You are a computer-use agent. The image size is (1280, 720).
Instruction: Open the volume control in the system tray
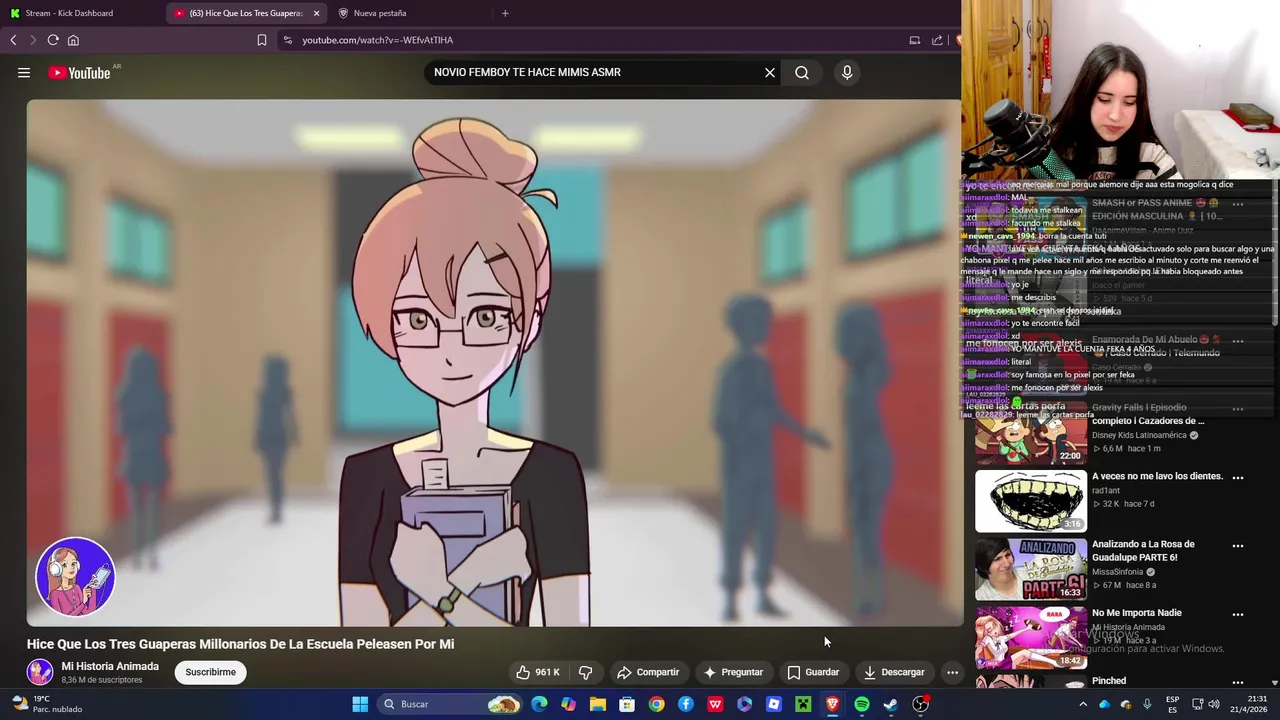click(x=1214, y=704)
